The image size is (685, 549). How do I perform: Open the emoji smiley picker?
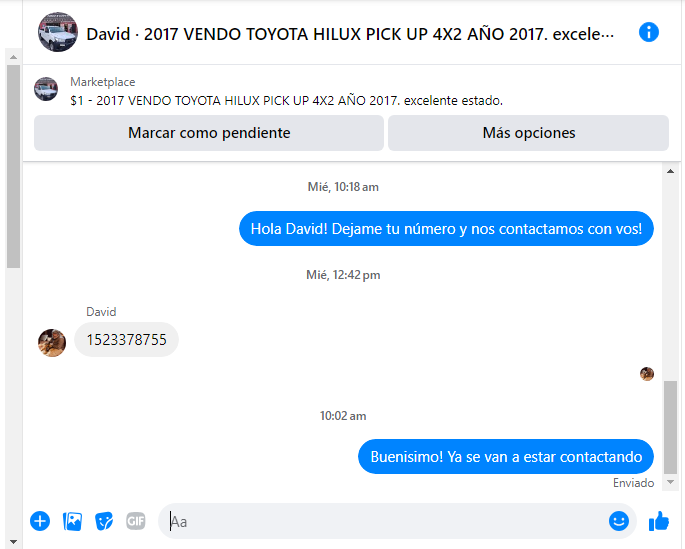(619, 521)
